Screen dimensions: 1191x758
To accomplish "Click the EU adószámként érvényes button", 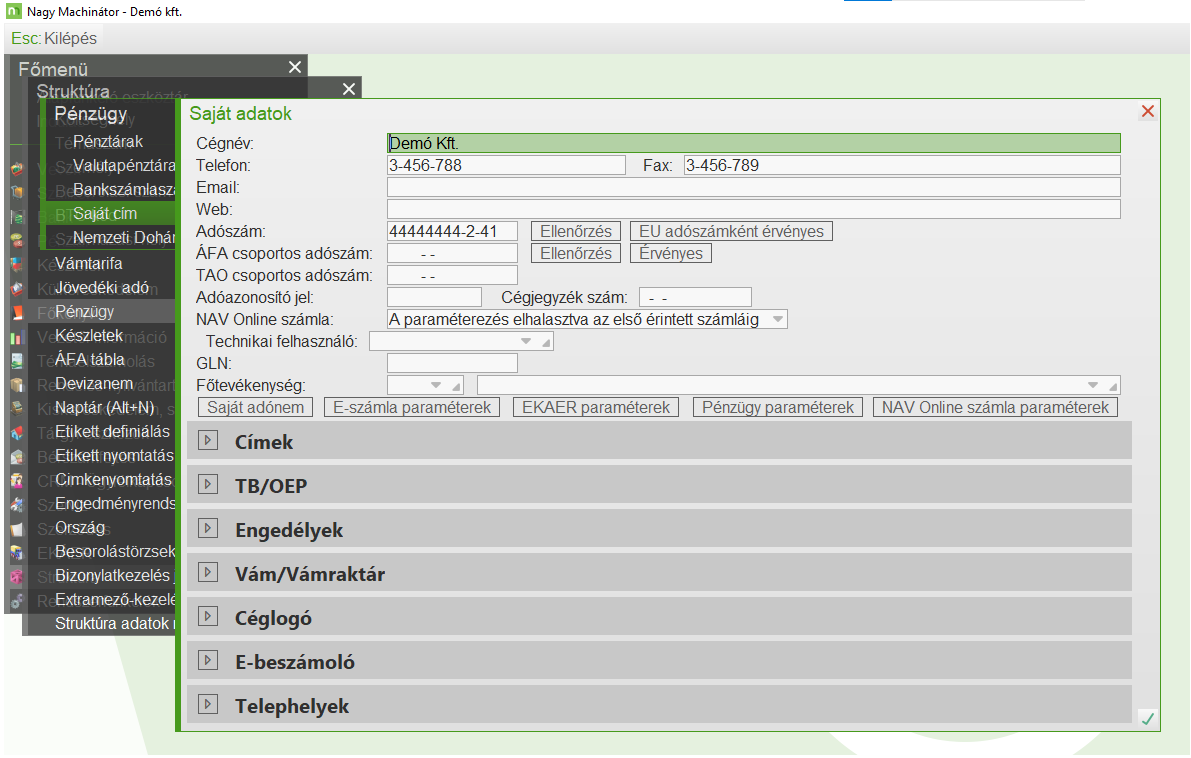I will 731,232.
